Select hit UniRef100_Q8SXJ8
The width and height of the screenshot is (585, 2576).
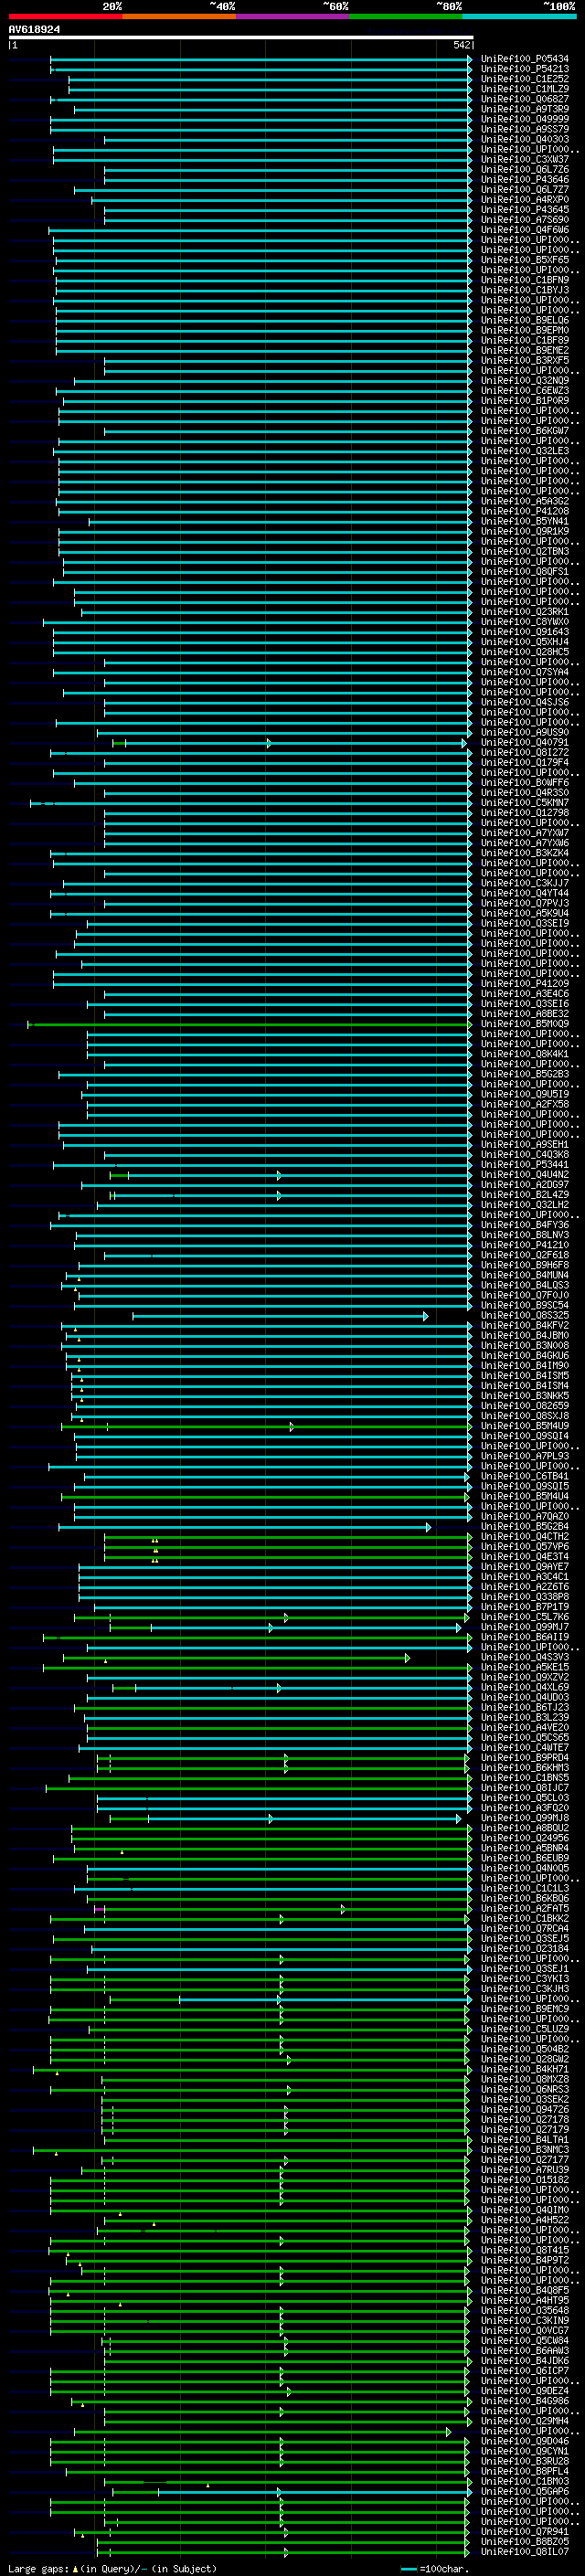click(525, 1415)
